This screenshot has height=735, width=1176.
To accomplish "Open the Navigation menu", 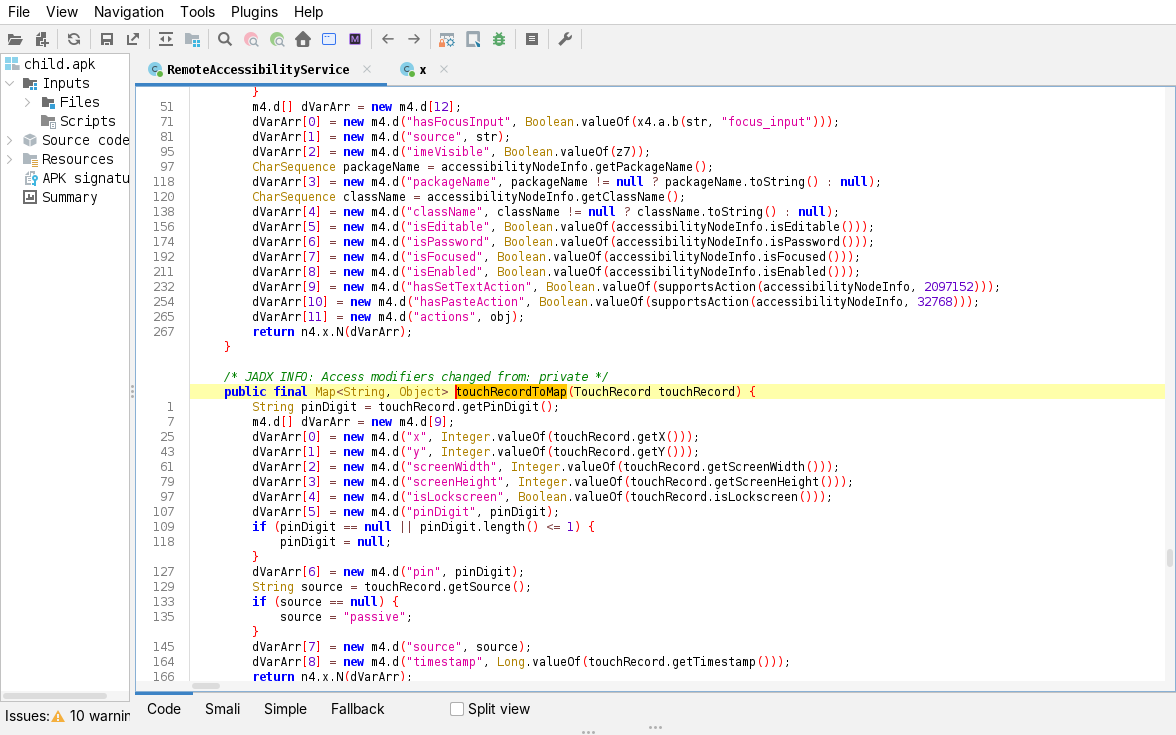I will pyautogui.click(x=129, y=12).
